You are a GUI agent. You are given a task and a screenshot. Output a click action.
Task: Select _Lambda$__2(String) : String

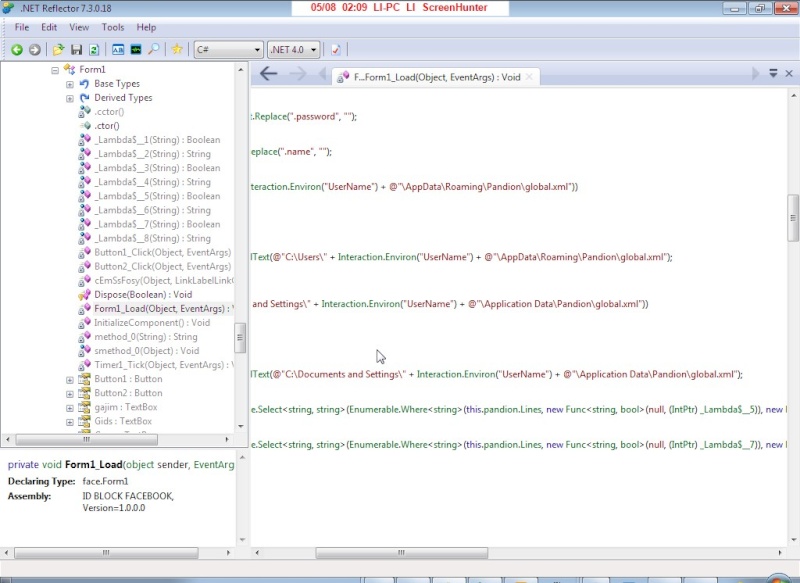(153, 154)
